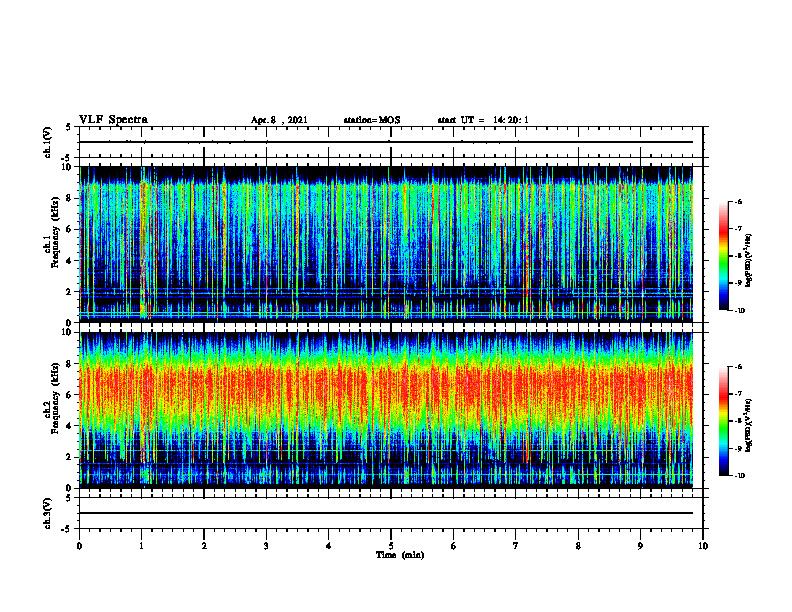Screen dimensions: 792x612
Task: Click the ch.1 voltage waveform trace
Action: pos(386,142)
